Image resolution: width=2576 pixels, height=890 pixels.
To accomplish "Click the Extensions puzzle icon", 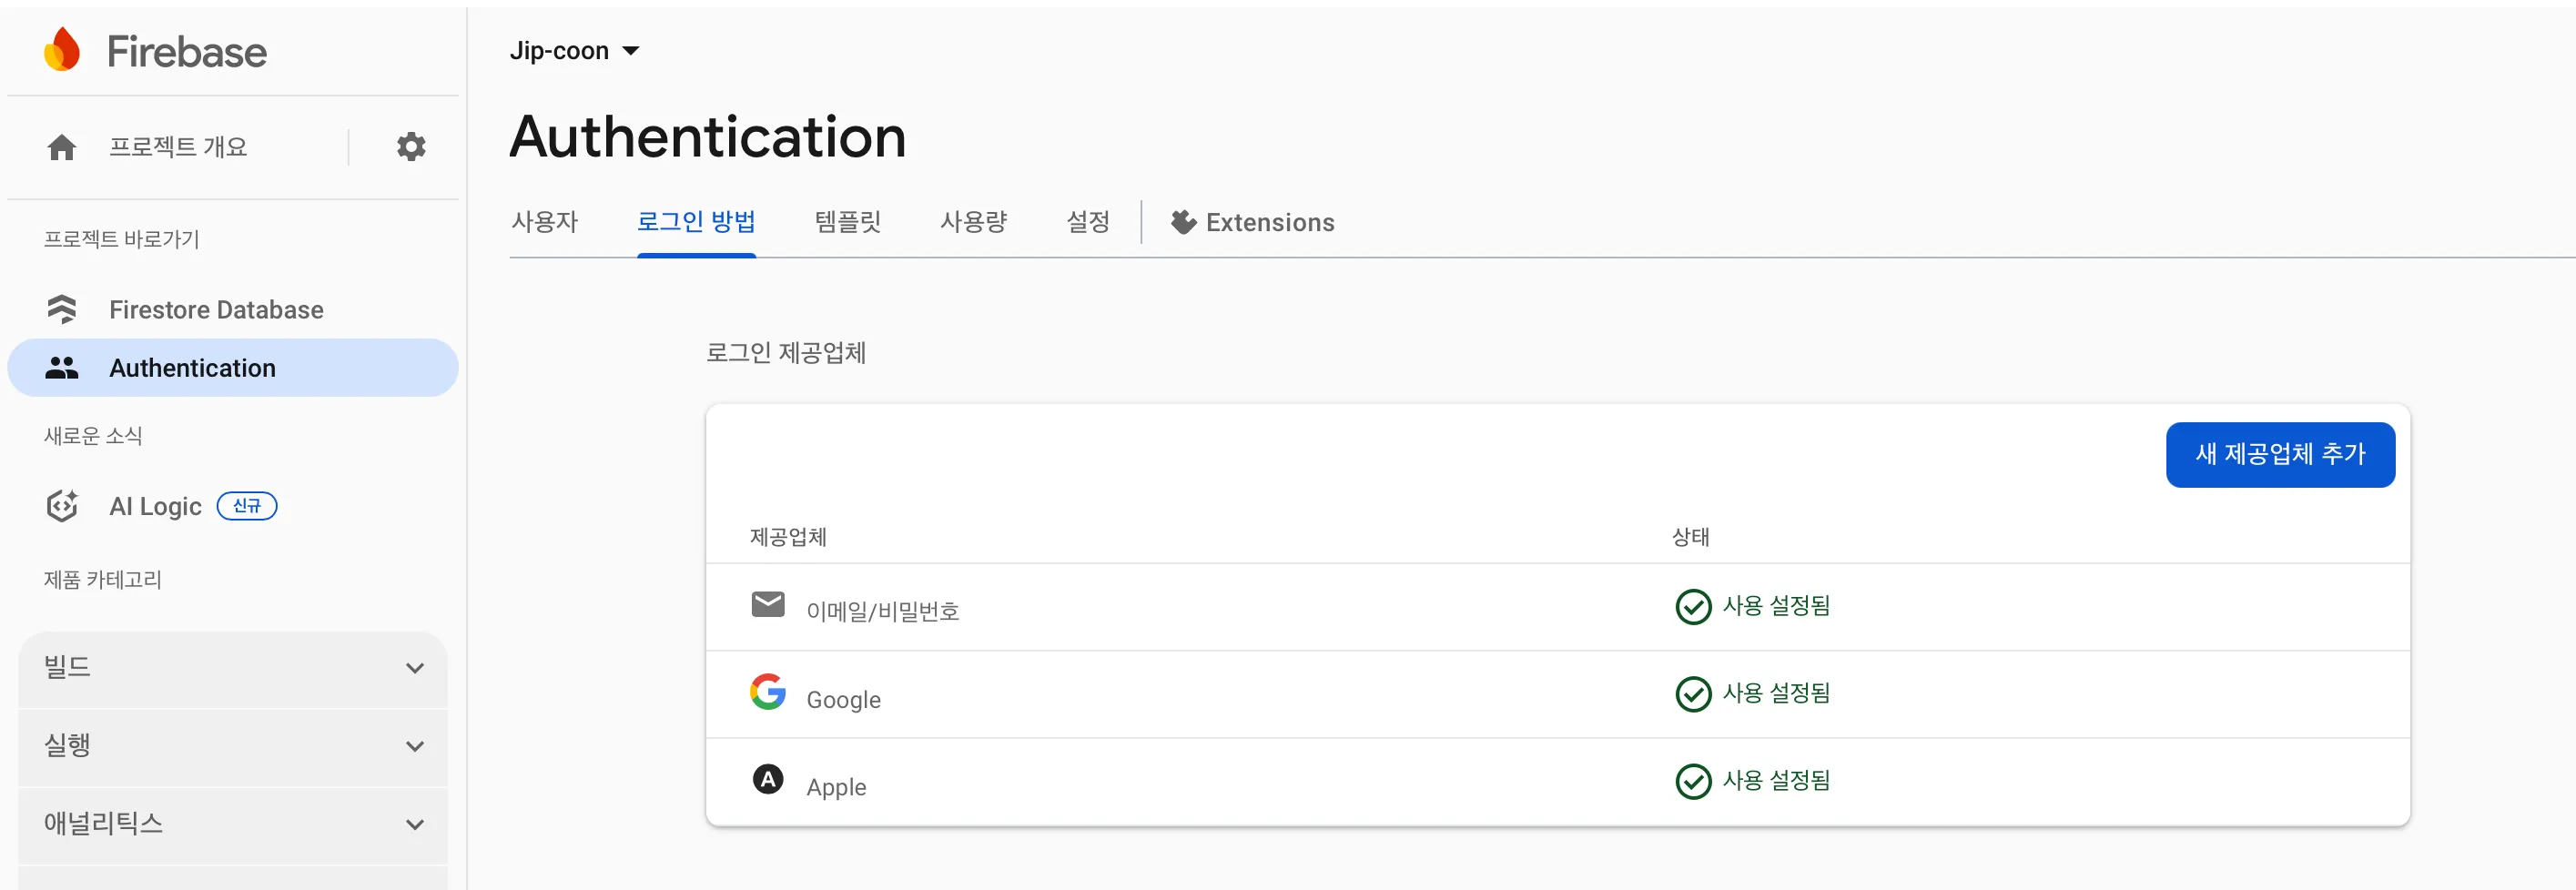I will pos(1183,222).
